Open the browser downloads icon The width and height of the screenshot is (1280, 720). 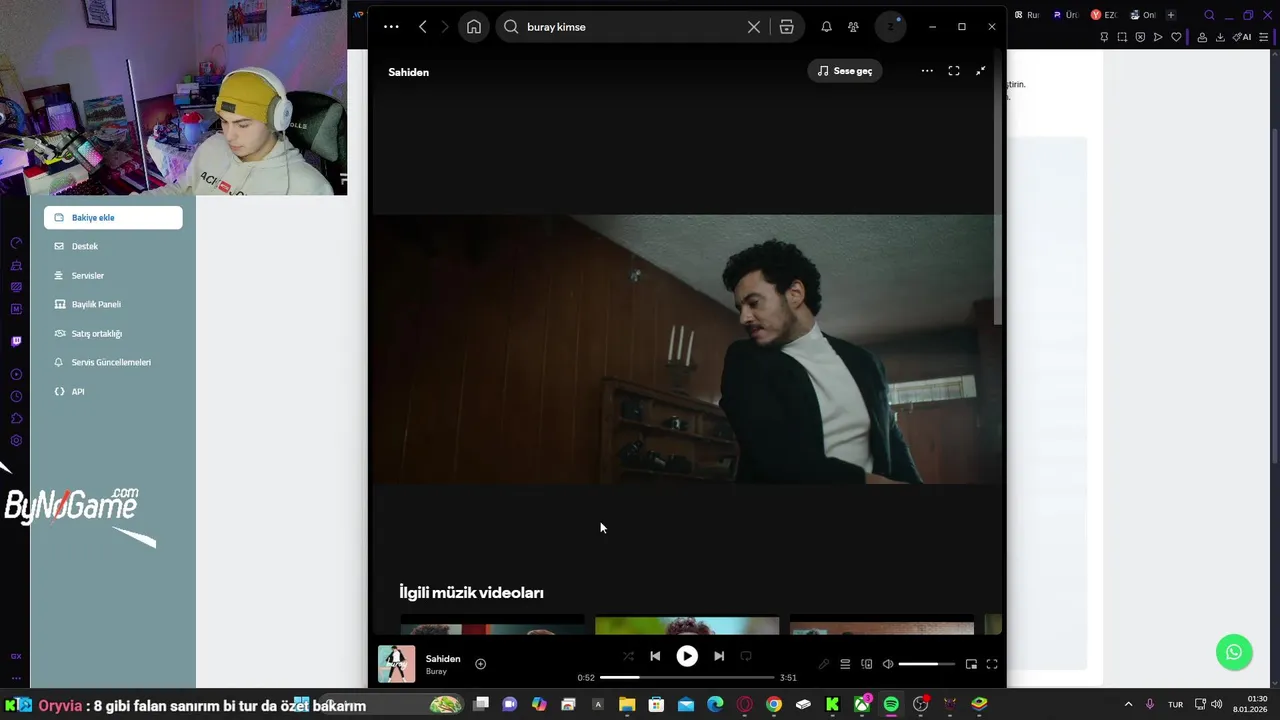(x=1220, y=37)
